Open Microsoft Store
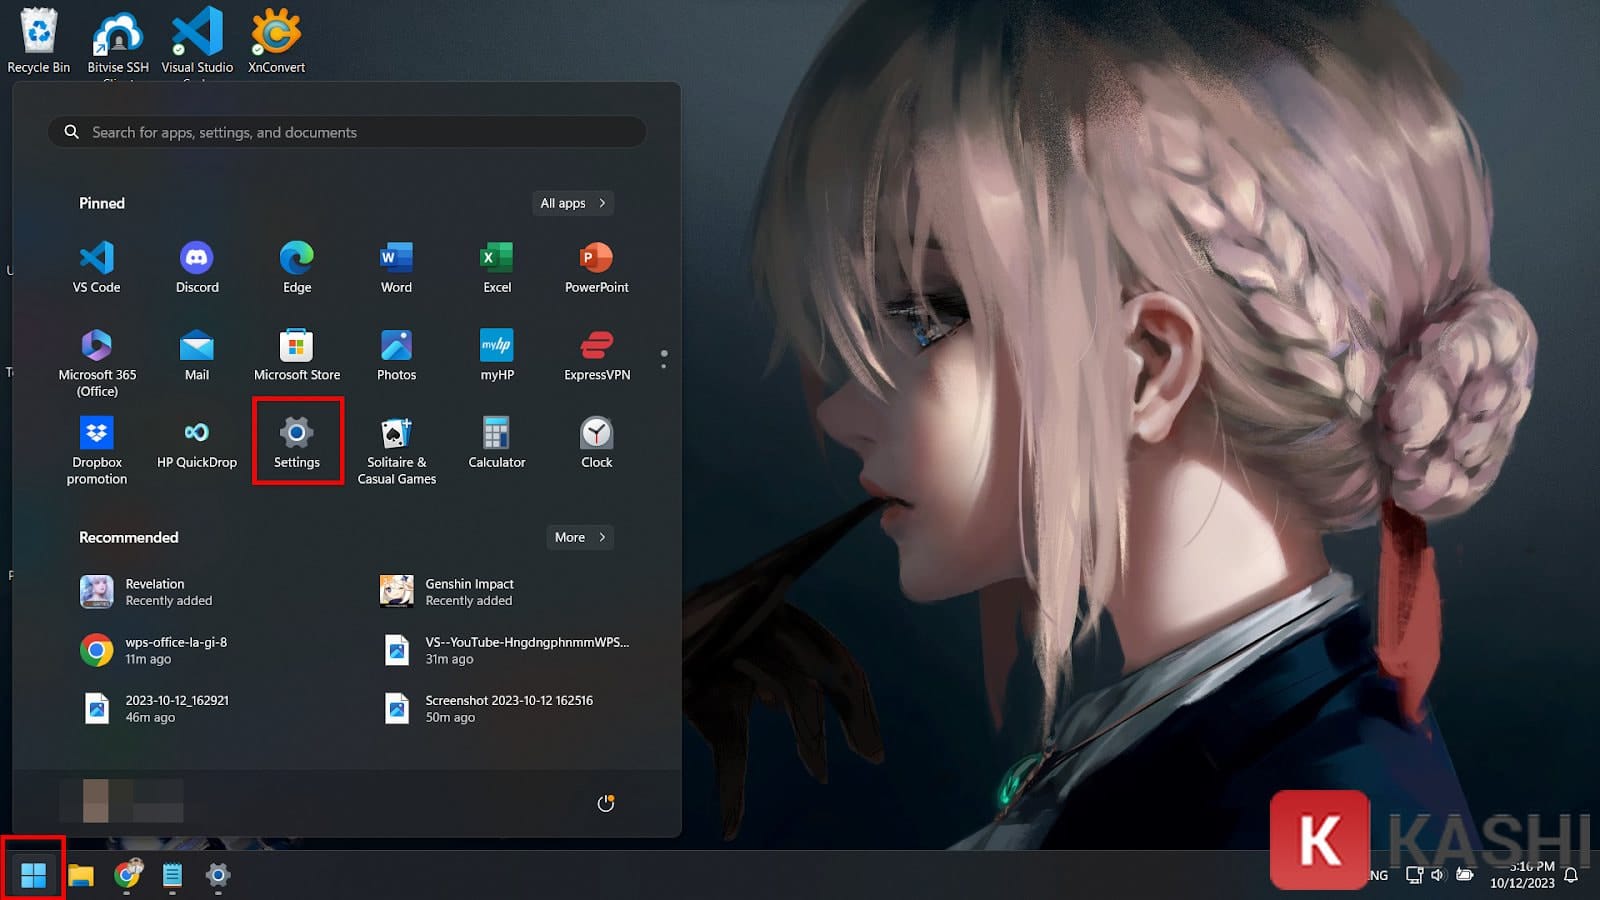This screenshot has height=900, width=1600. pyautogui.click(x=296, y=353)
